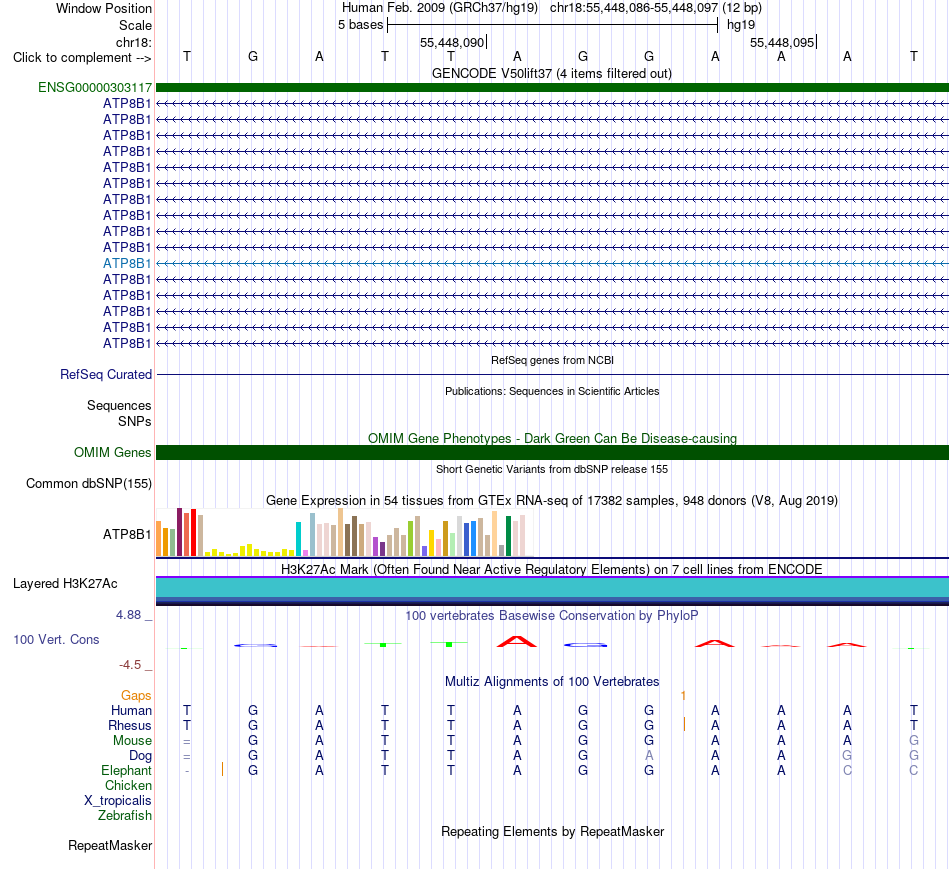The width and height of the screenshot is (950, 869).
Task: Click the dark green bar in GTEx chart
Action: point(508,536)
